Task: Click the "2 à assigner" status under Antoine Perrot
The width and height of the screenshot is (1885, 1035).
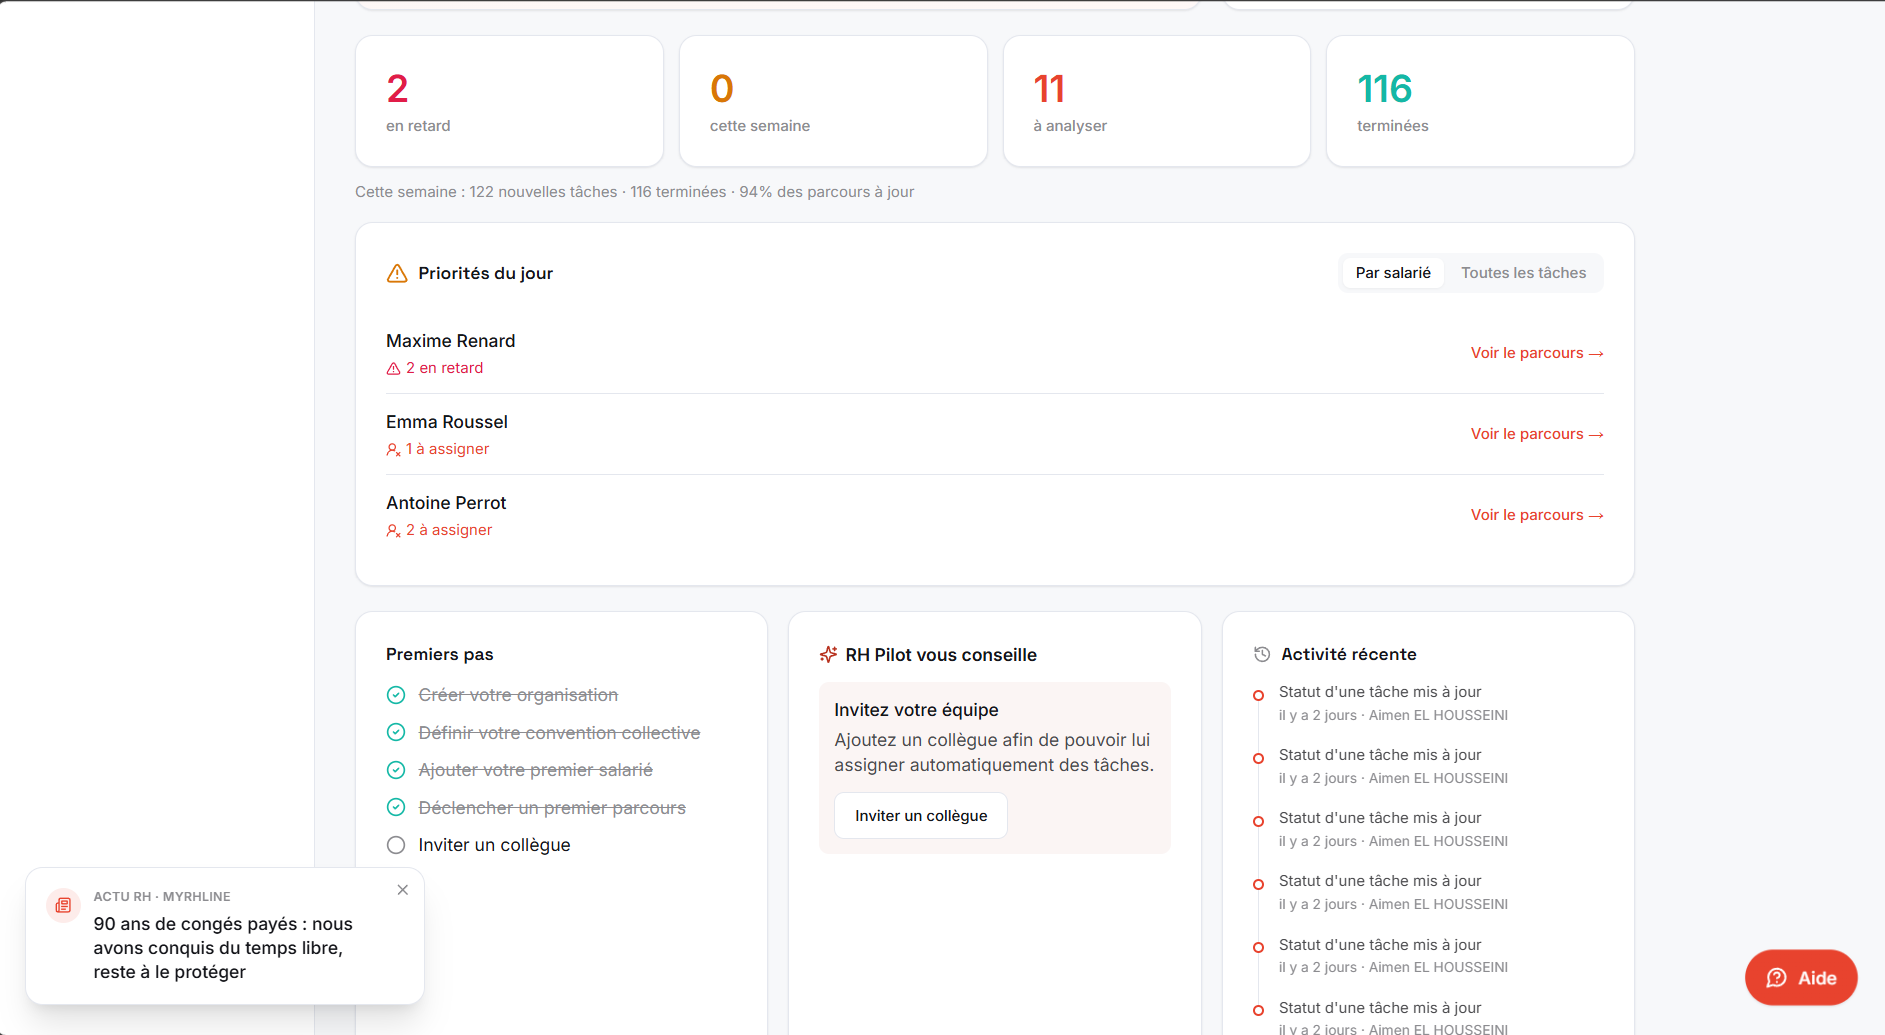Action: [x=449, y=530]
